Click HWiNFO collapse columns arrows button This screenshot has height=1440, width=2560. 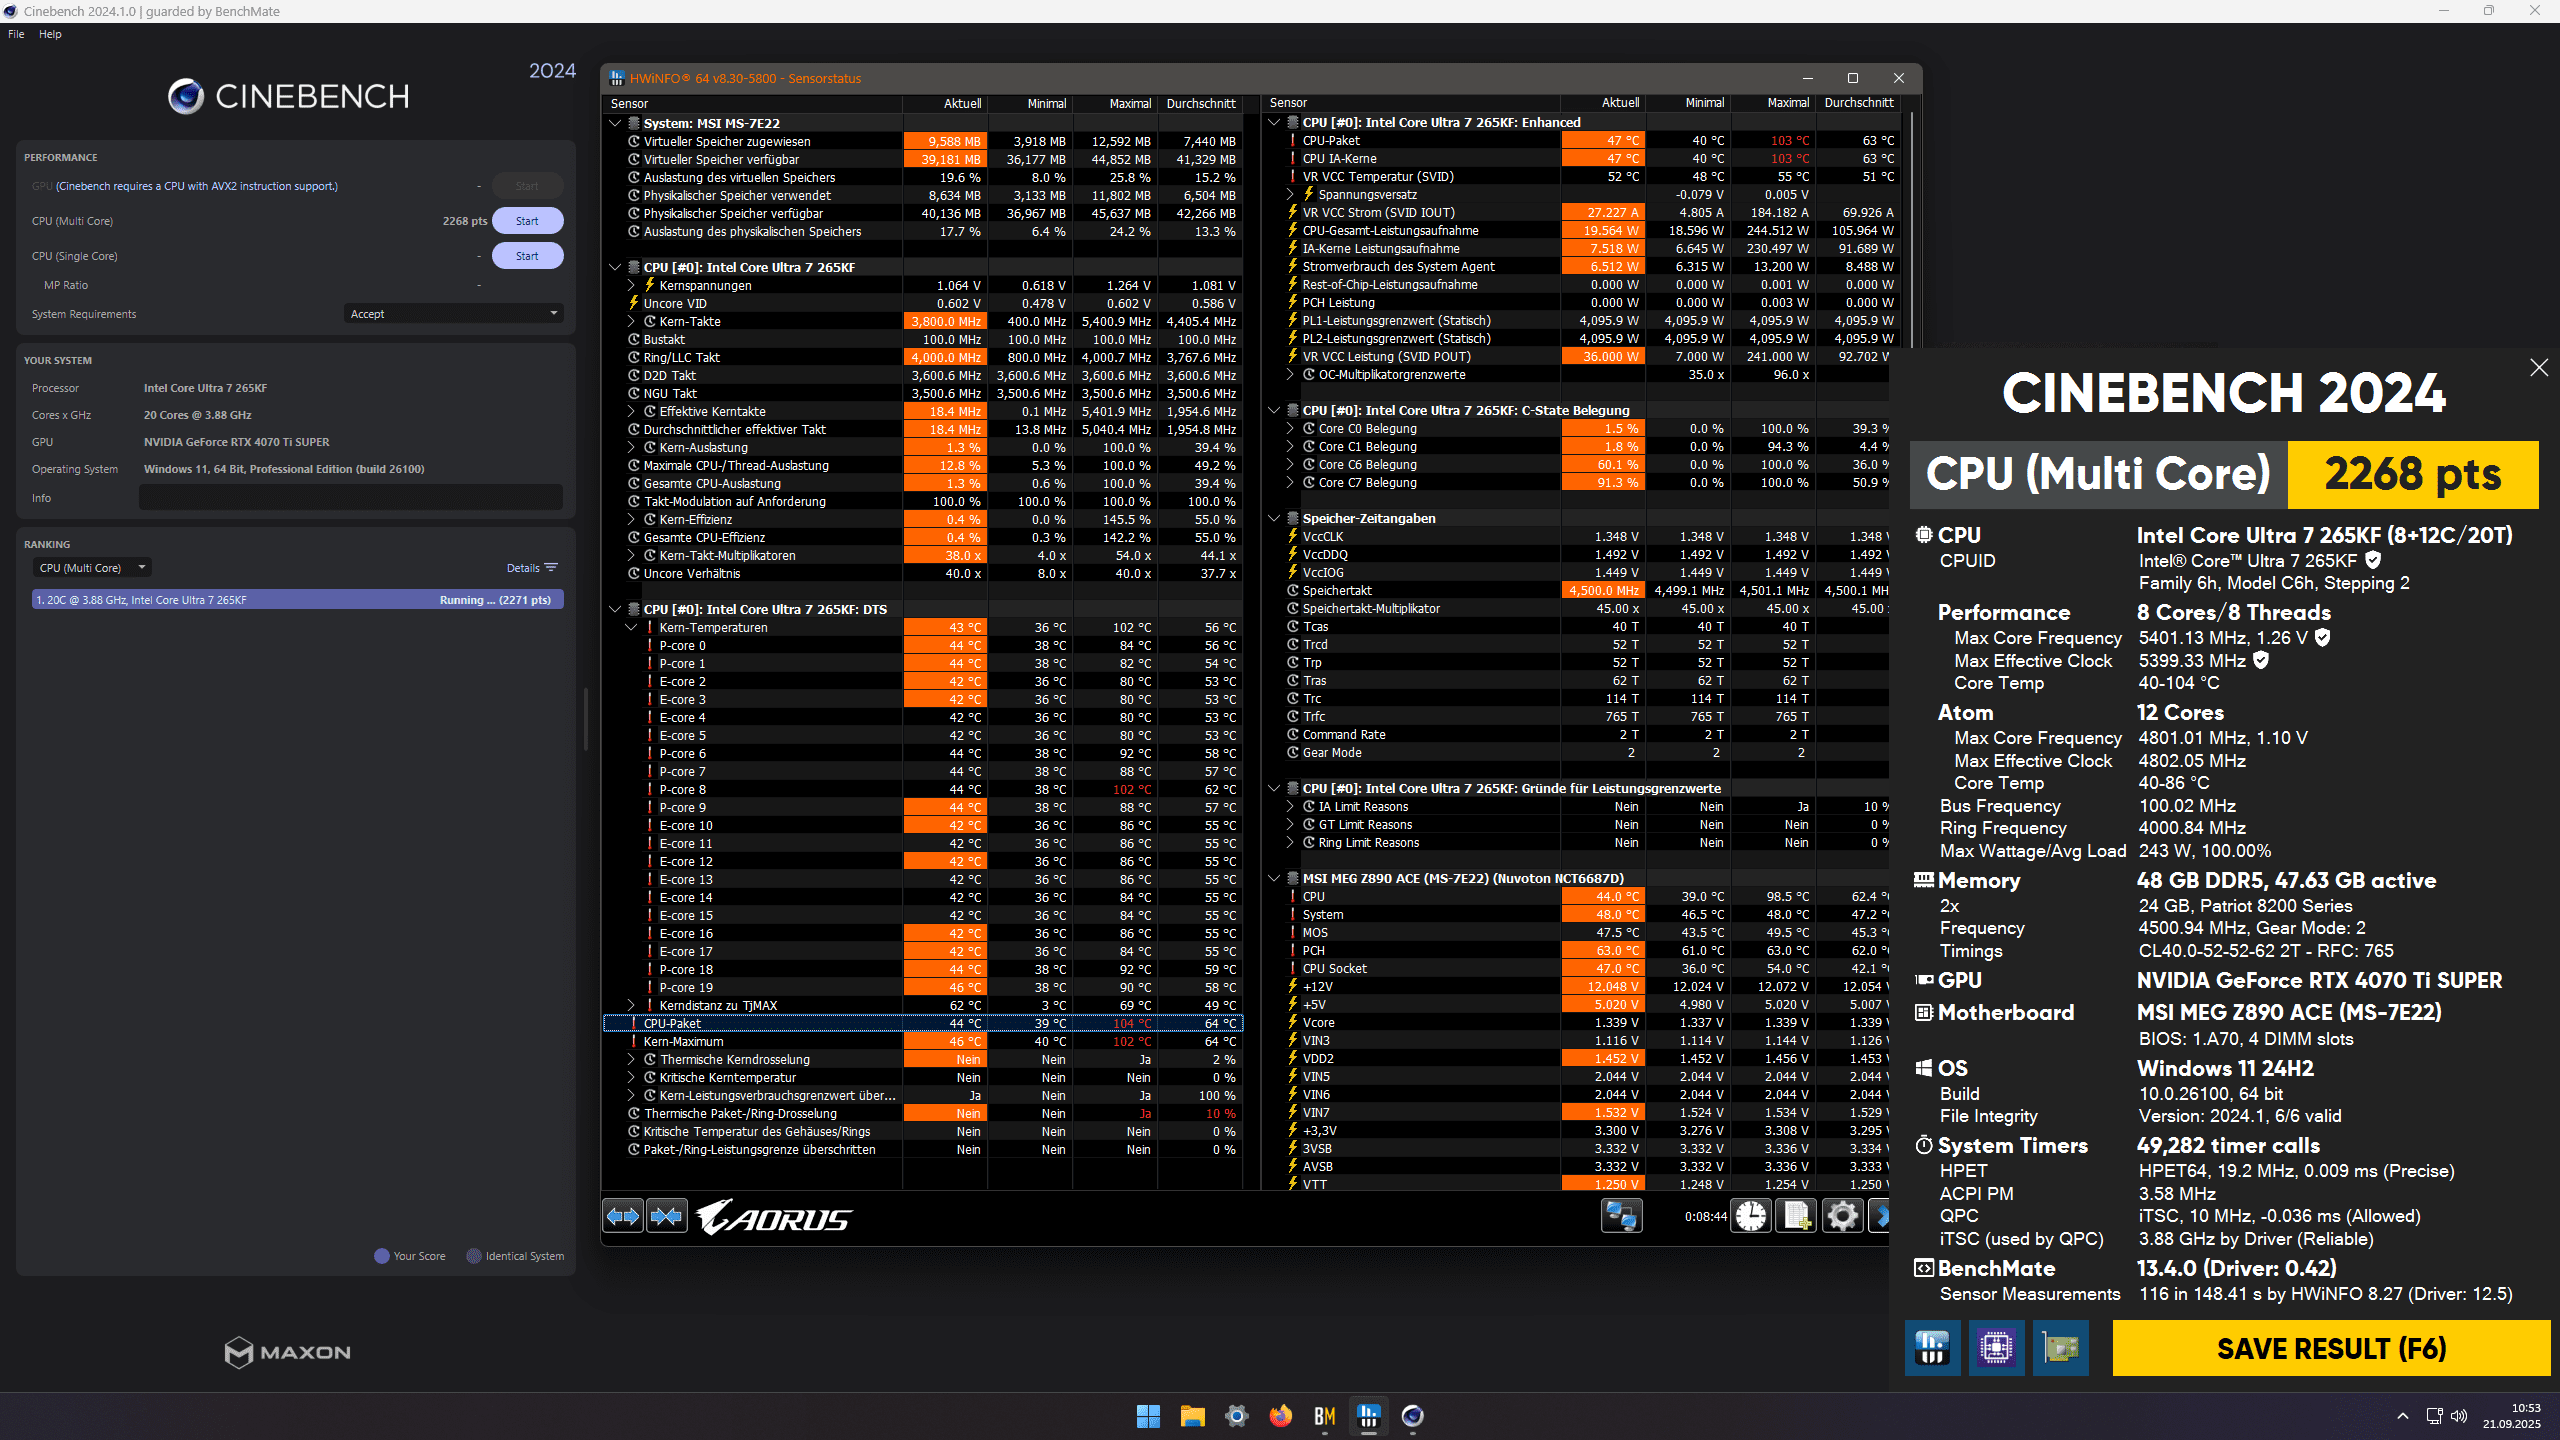[667, 1216]
